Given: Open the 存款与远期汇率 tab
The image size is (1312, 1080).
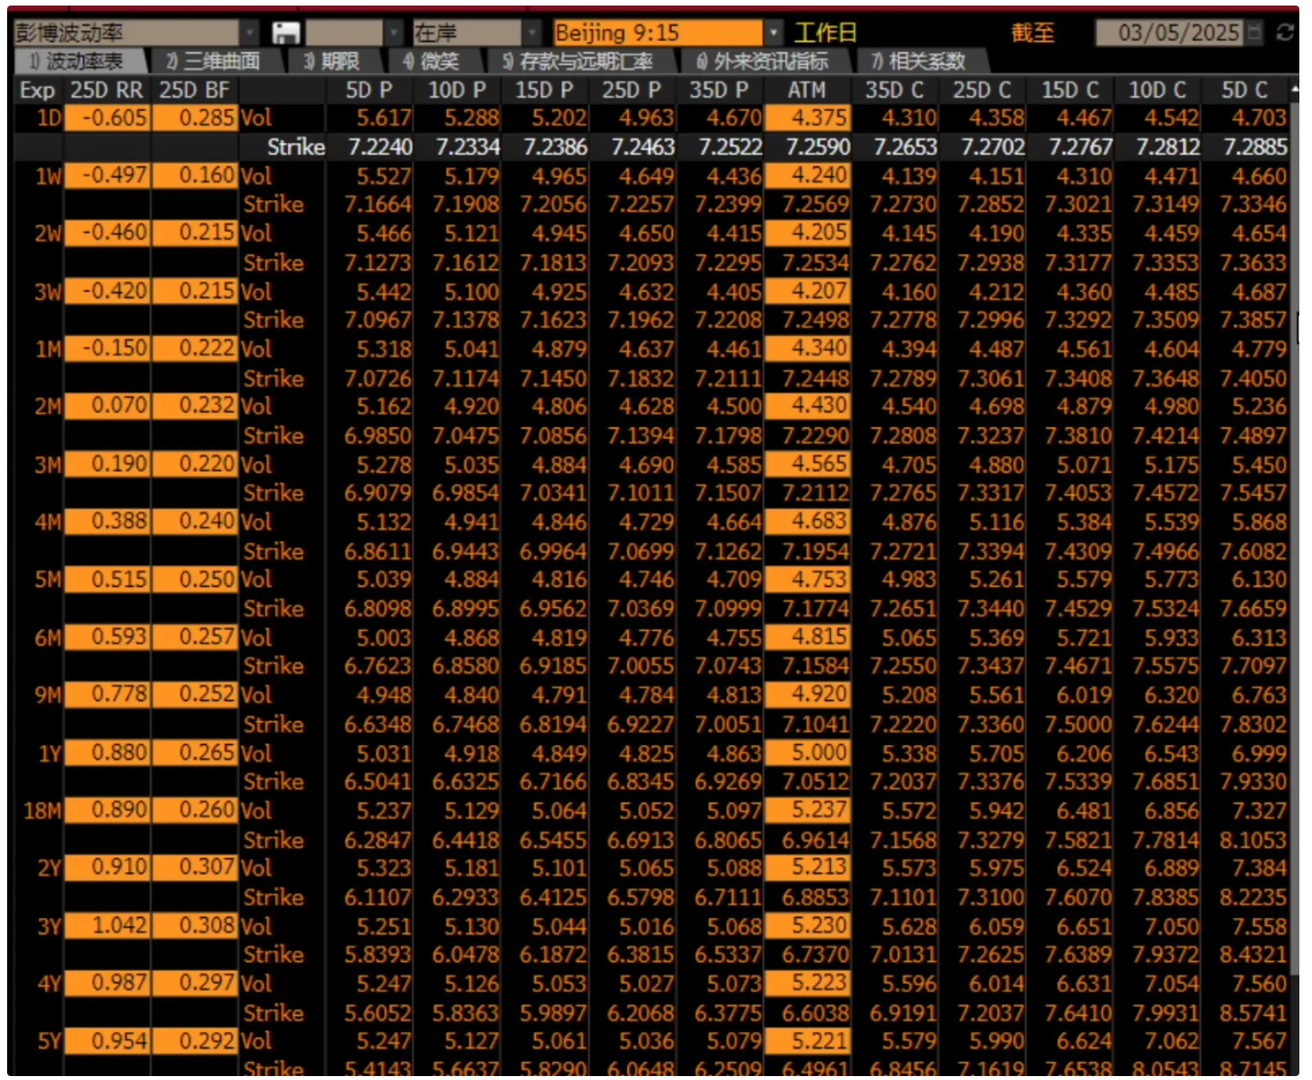Looking at the screenshot, I should (578, 61).
